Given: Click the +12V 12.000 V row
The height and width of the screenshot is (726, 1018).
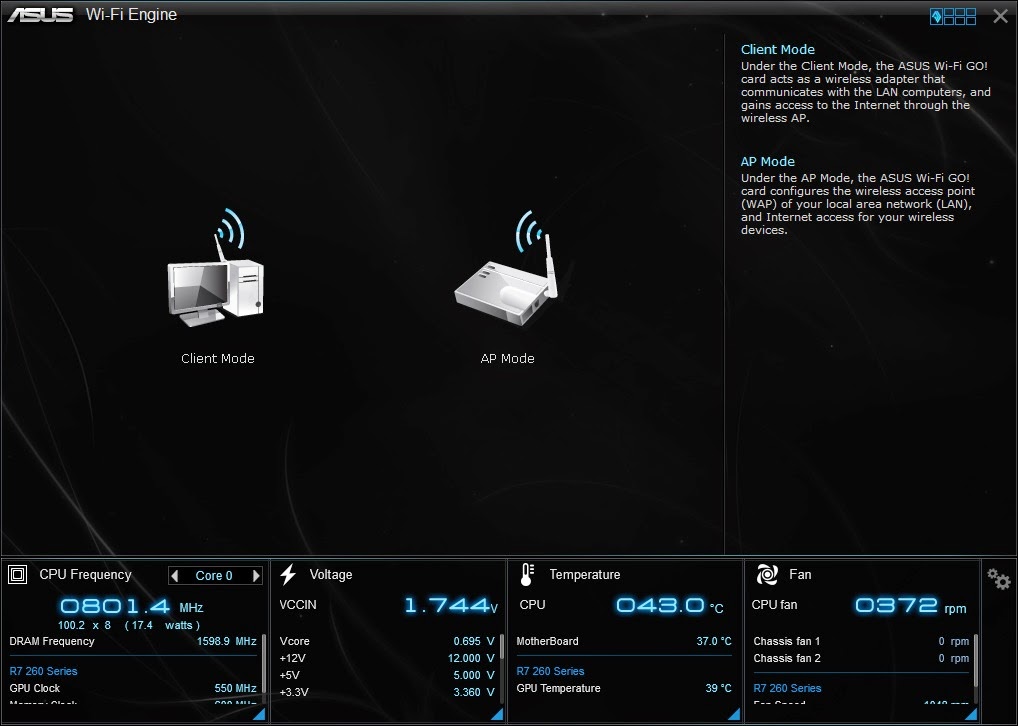Looking at the screenshot, I should (x=387, y=658).
